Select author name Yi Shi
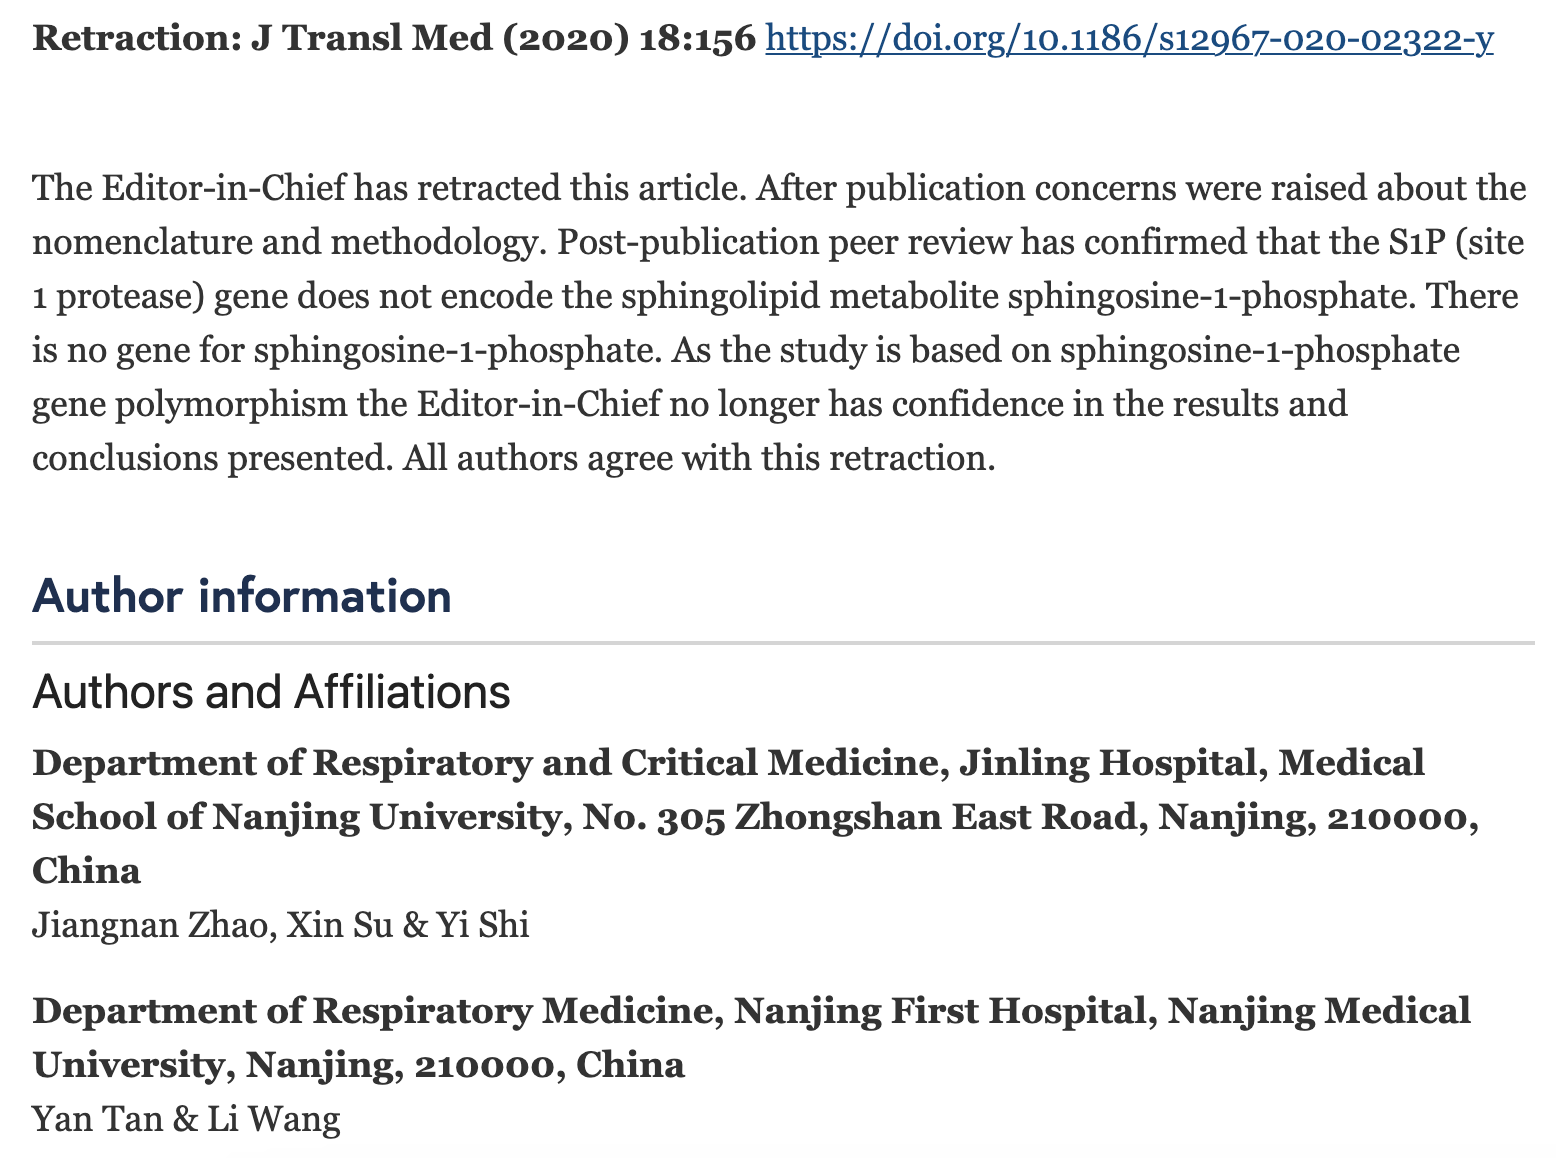 click(x=482, y=925)
